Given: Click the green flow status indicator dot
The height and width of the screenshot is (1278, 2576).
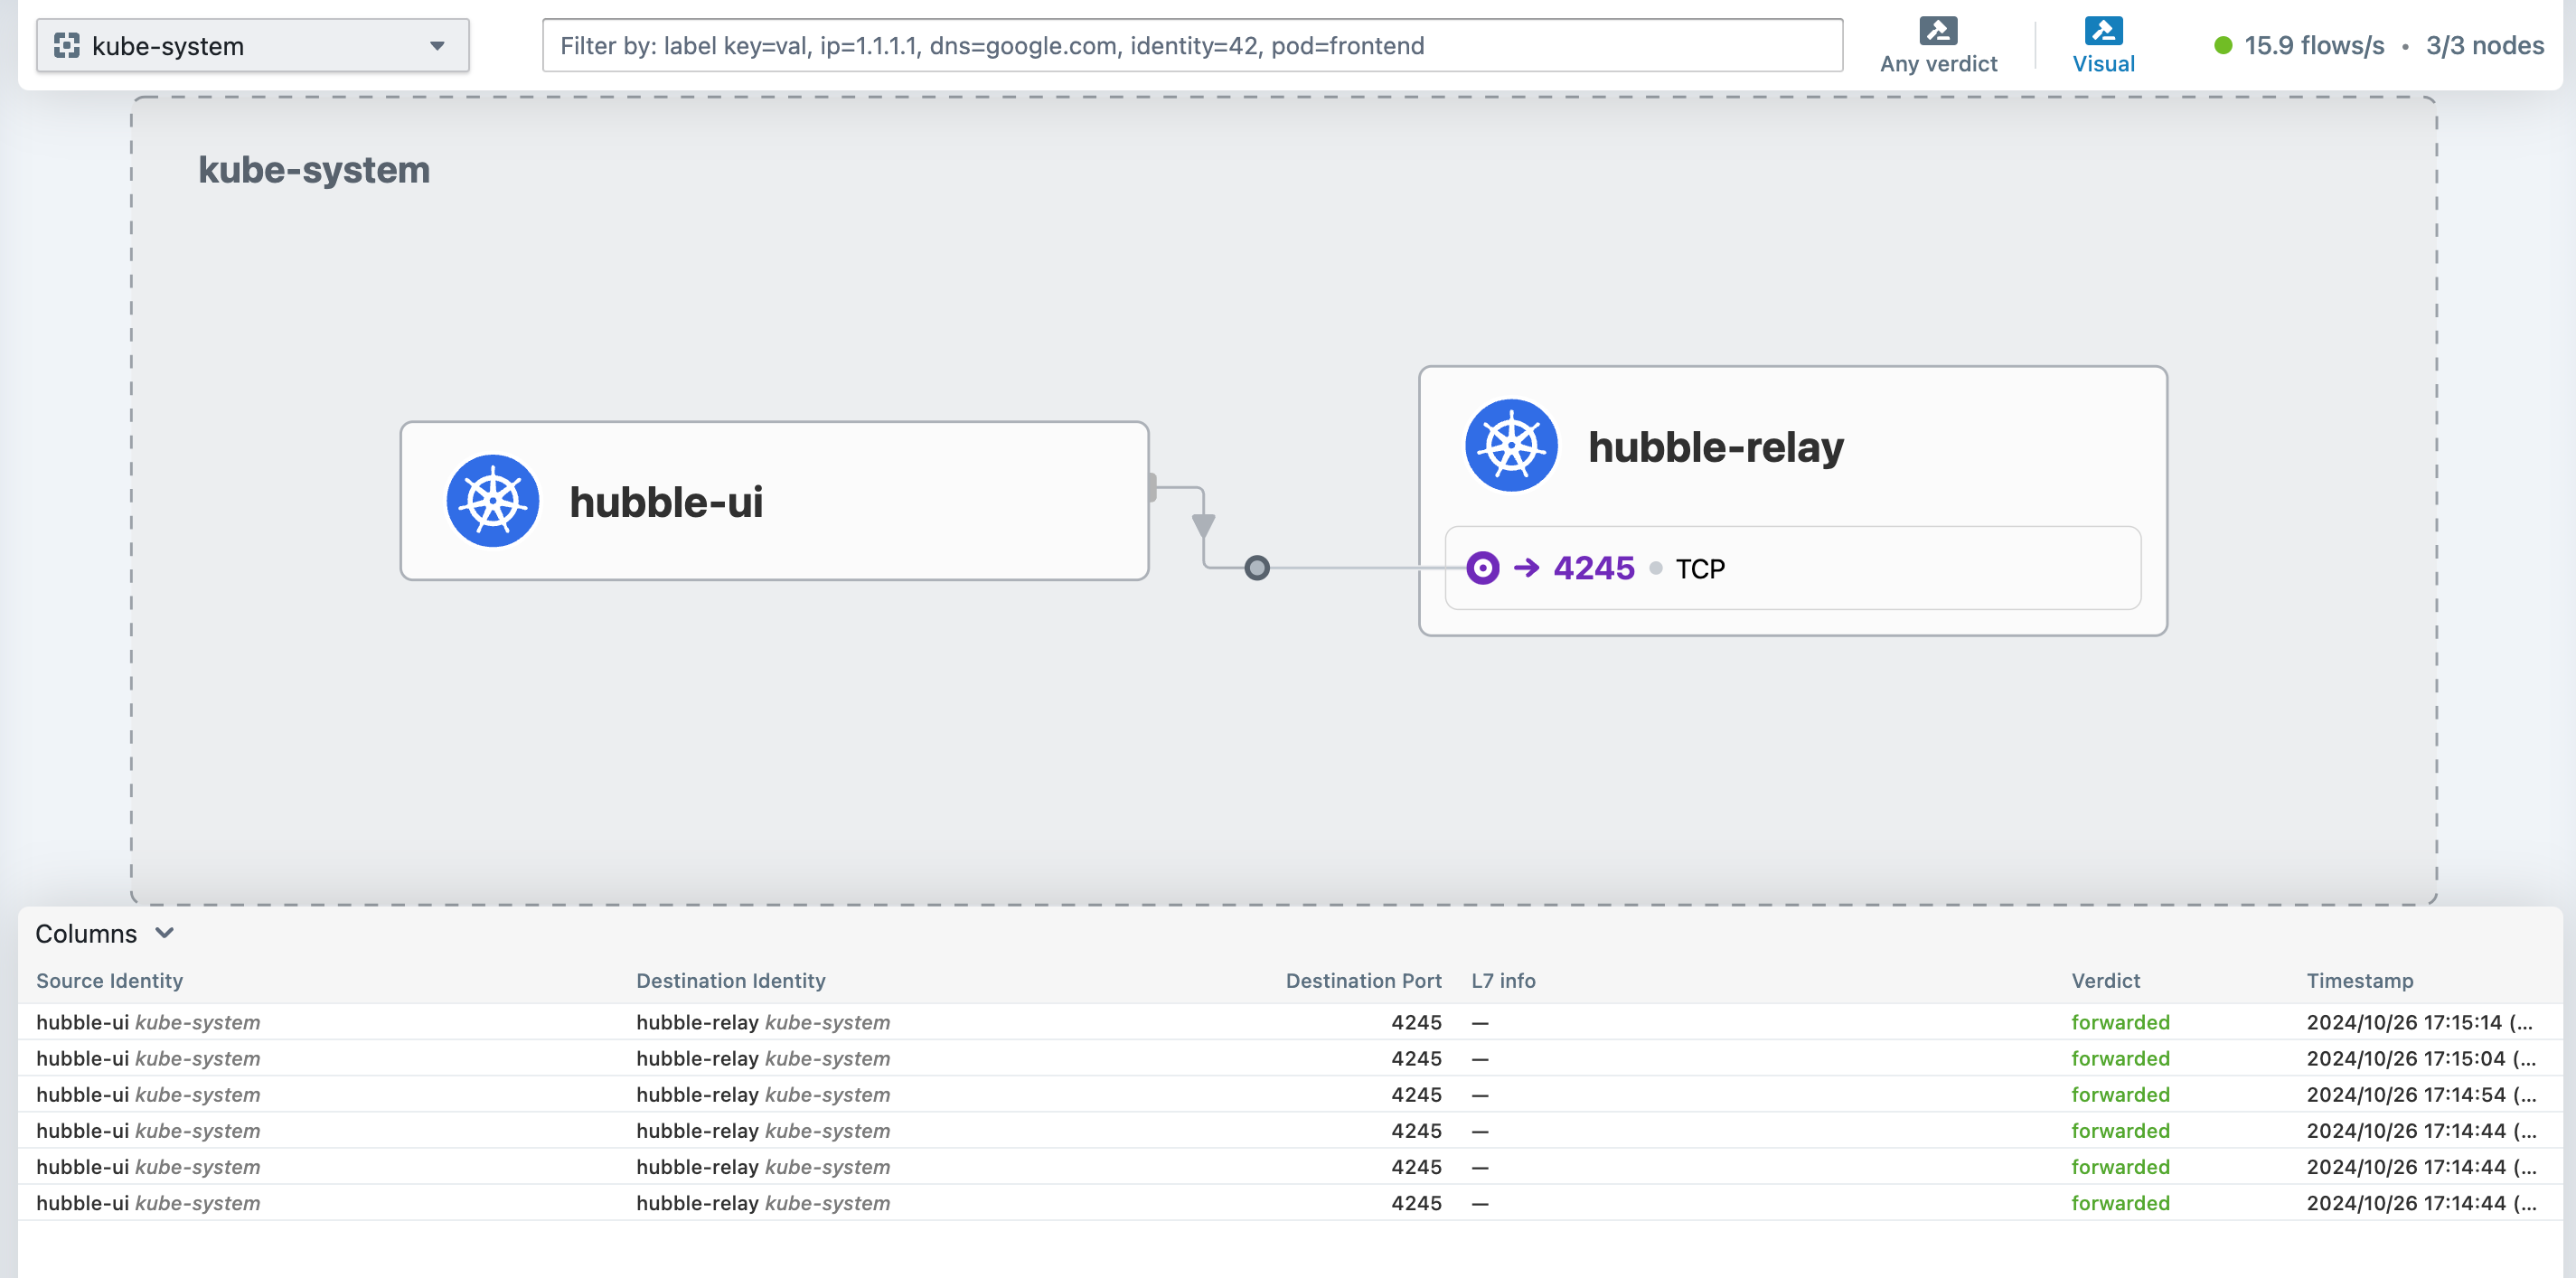Looking at the screenshot, I should (2222, 45).
